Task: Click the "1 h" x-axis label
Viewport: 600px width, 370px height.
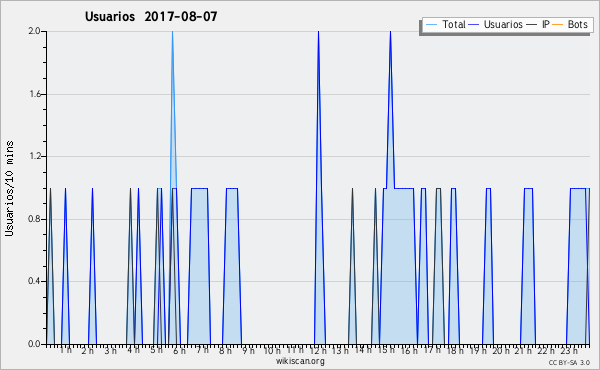Action: [65, 350]
